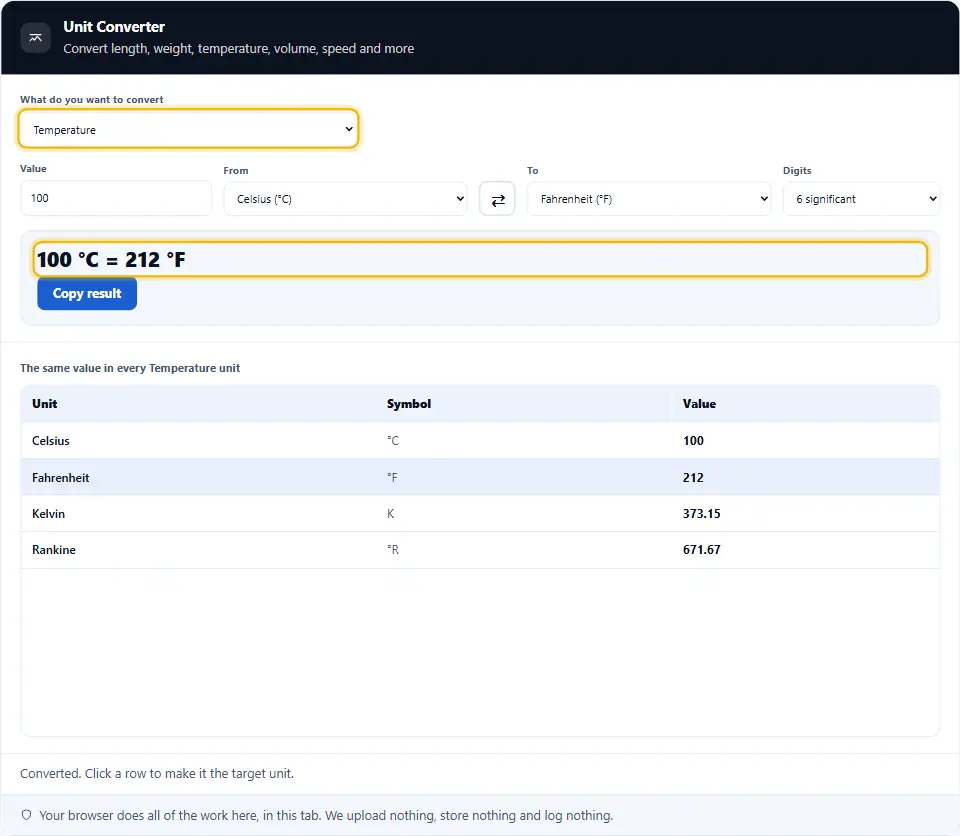This screenshot has height=836, width=960.
Task: Click the result box showing 100 °C = 212 °F
Action: point(480,259)
